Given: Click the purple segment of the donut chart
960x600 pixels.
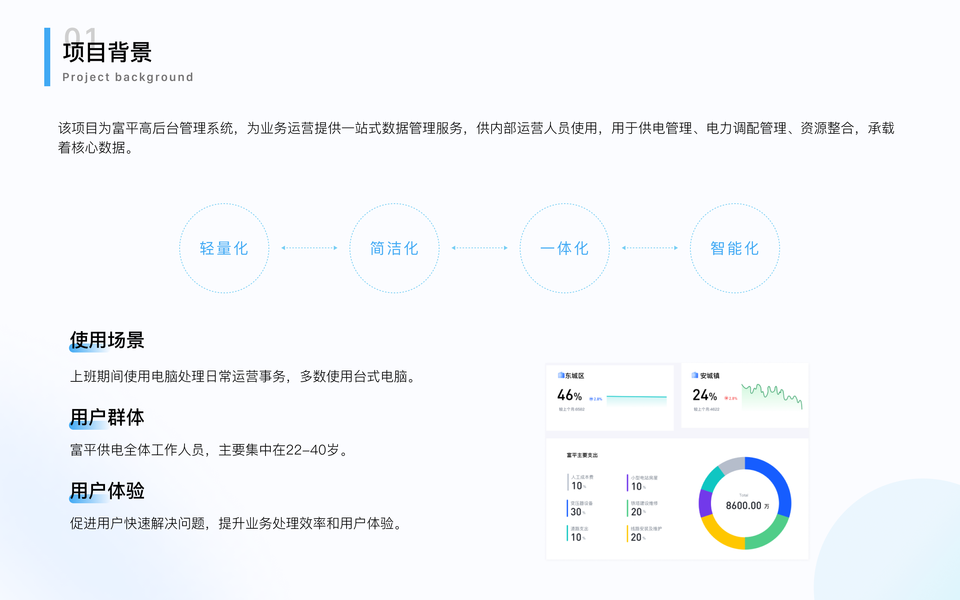Looking at the screenshot, I should point(705,504).
